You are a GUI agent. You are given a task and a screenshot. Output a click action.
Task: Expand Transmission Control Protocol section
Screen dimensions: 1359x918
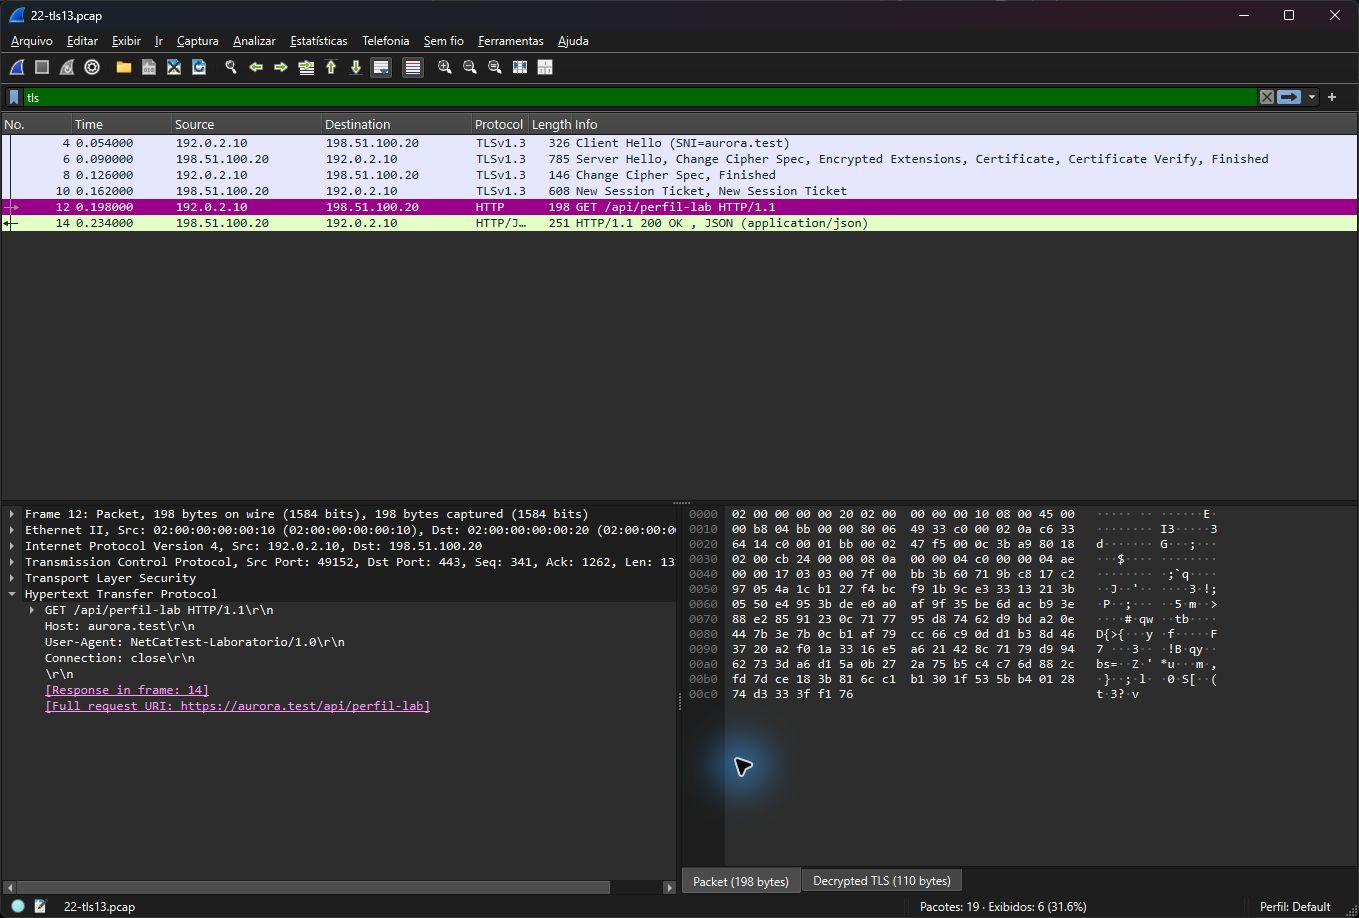tap(12, 562)
